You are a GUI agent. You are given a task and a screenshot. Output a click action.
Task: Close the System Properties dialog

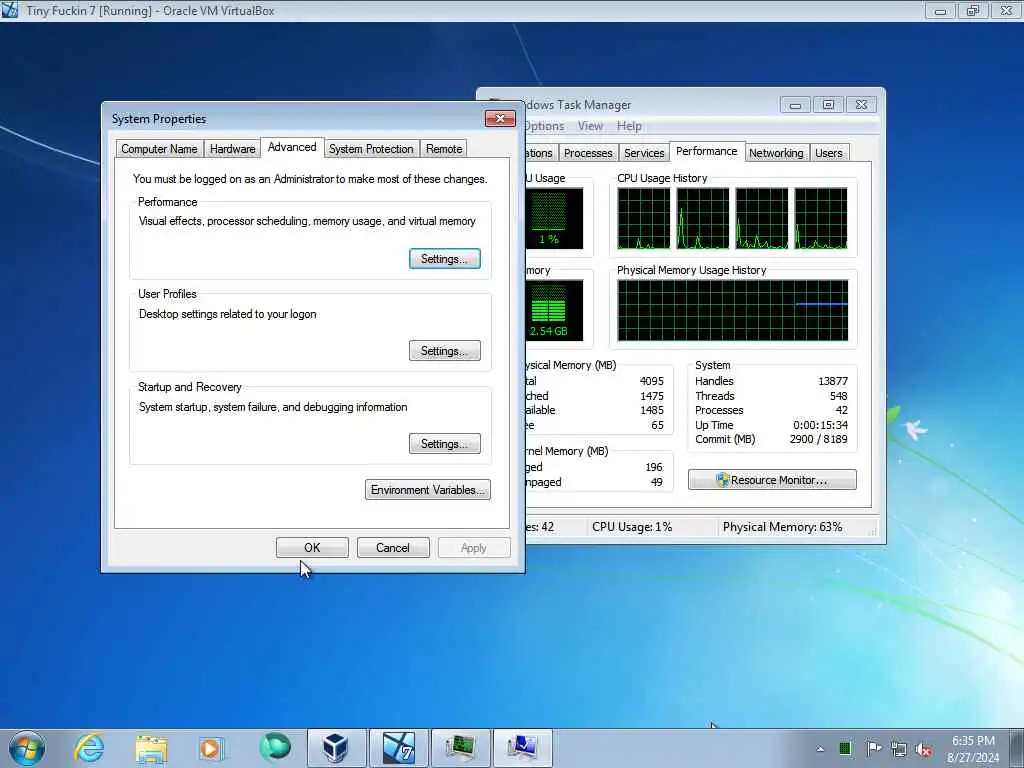pos(500,118)
